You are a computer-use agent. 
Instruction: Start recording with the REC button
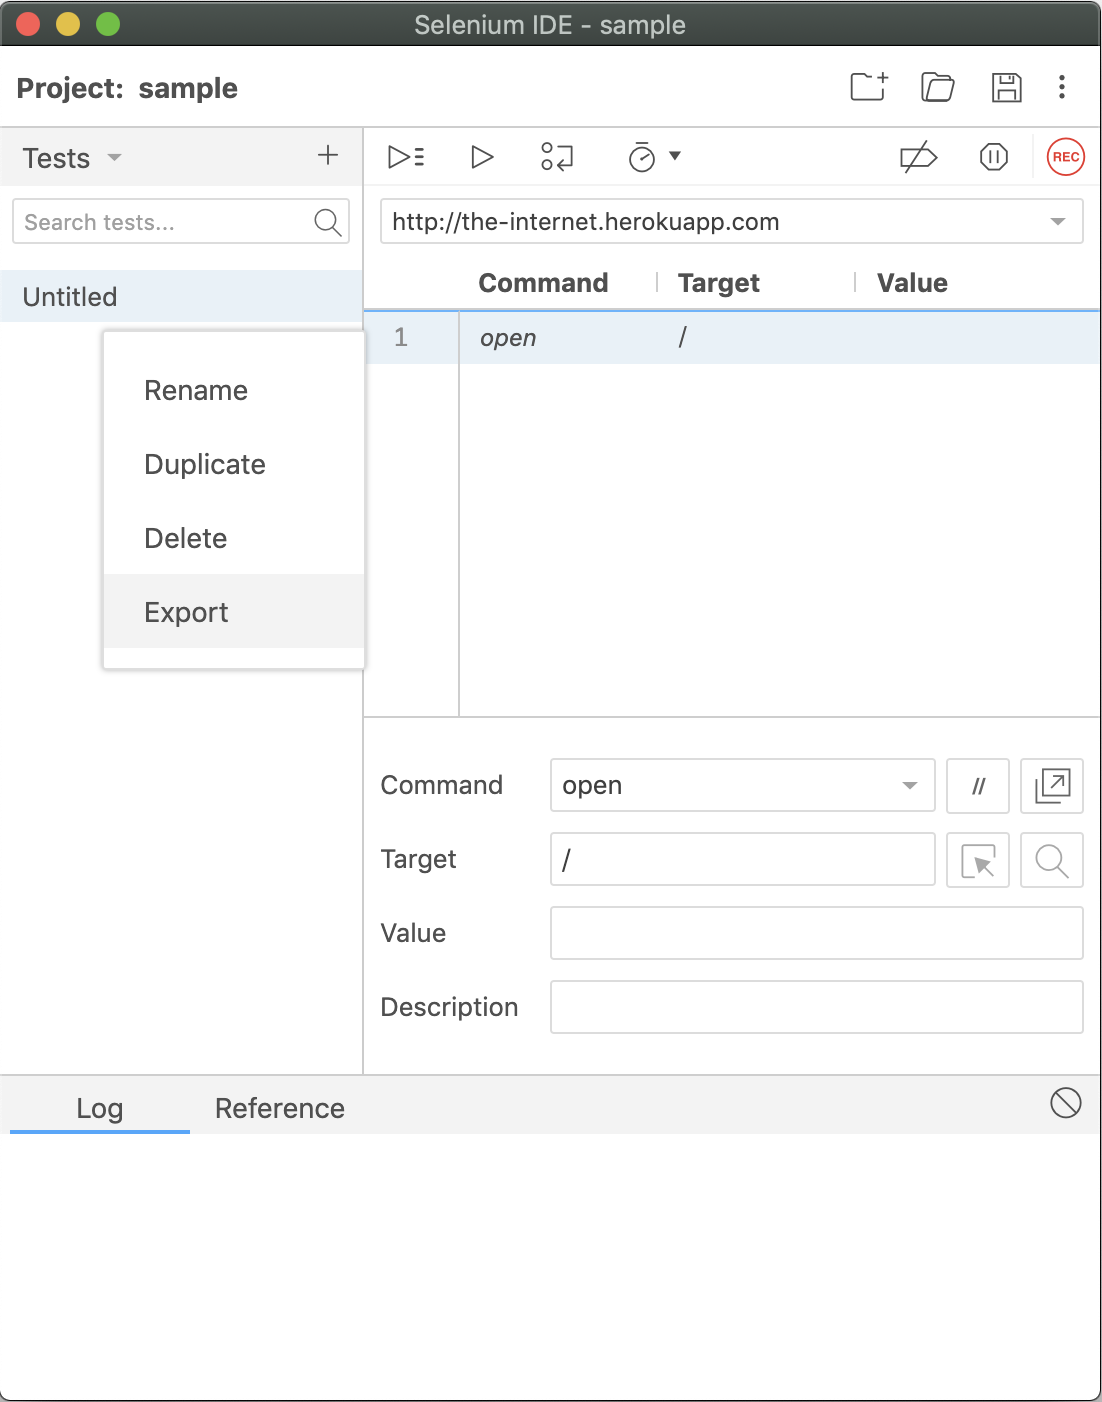coord(1065,157)
